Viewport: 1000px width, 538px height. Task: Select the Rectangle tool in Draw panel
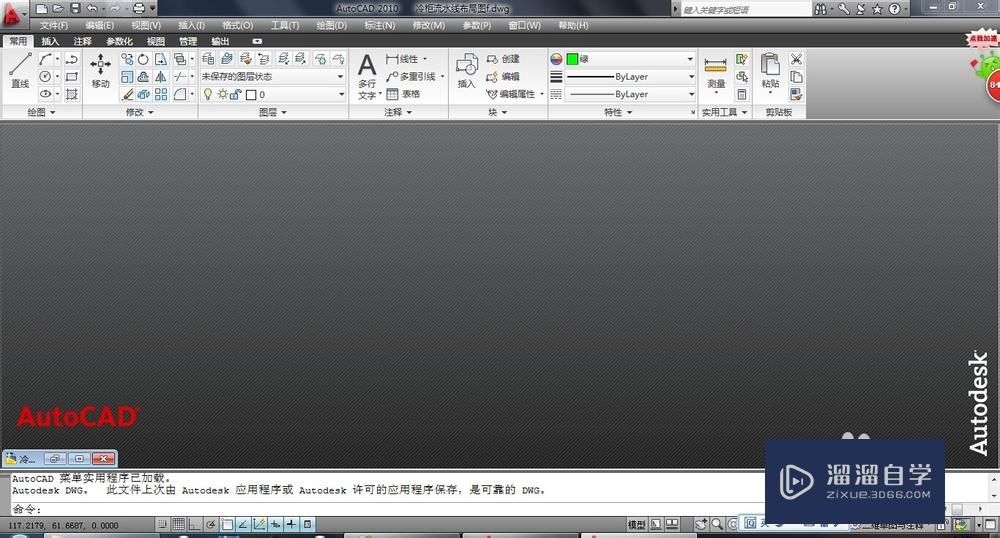[71, 76]
